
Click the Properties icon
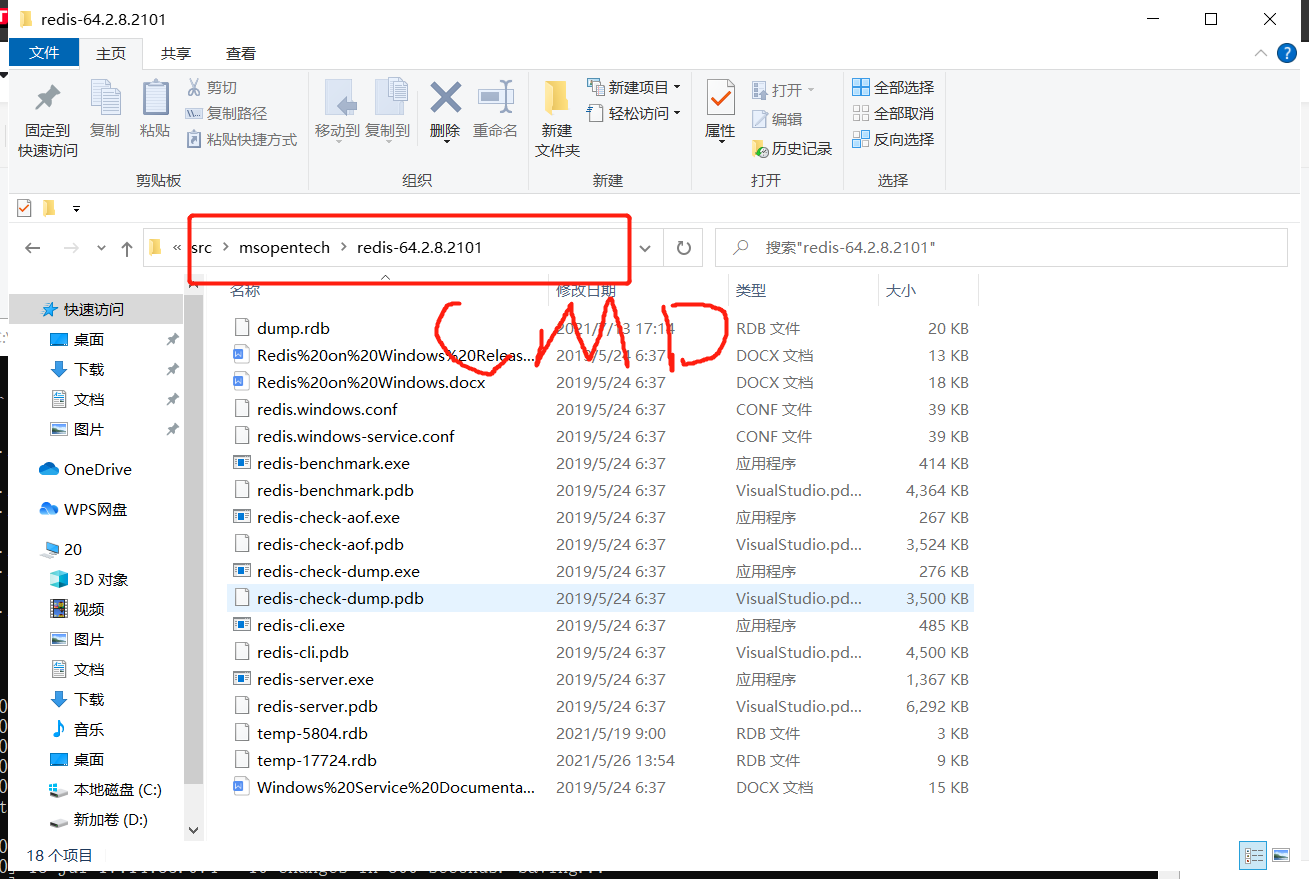[720, 98]
